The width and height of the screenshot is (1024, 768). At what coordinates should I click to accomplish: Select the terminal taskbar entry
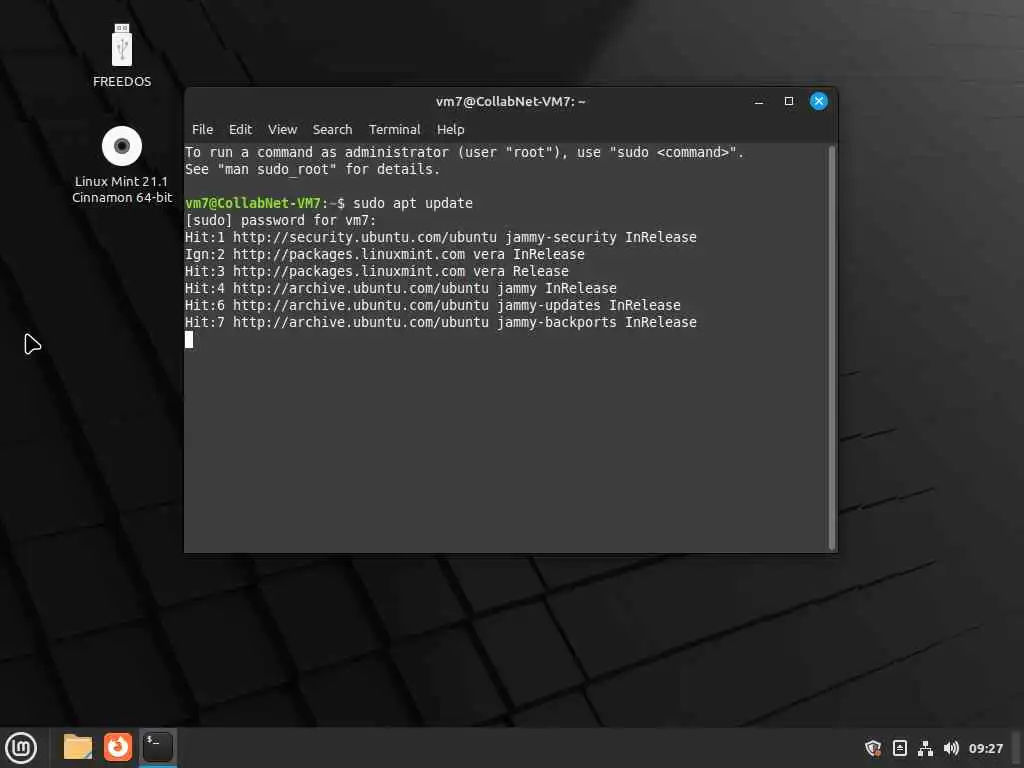tap(157, 747)
